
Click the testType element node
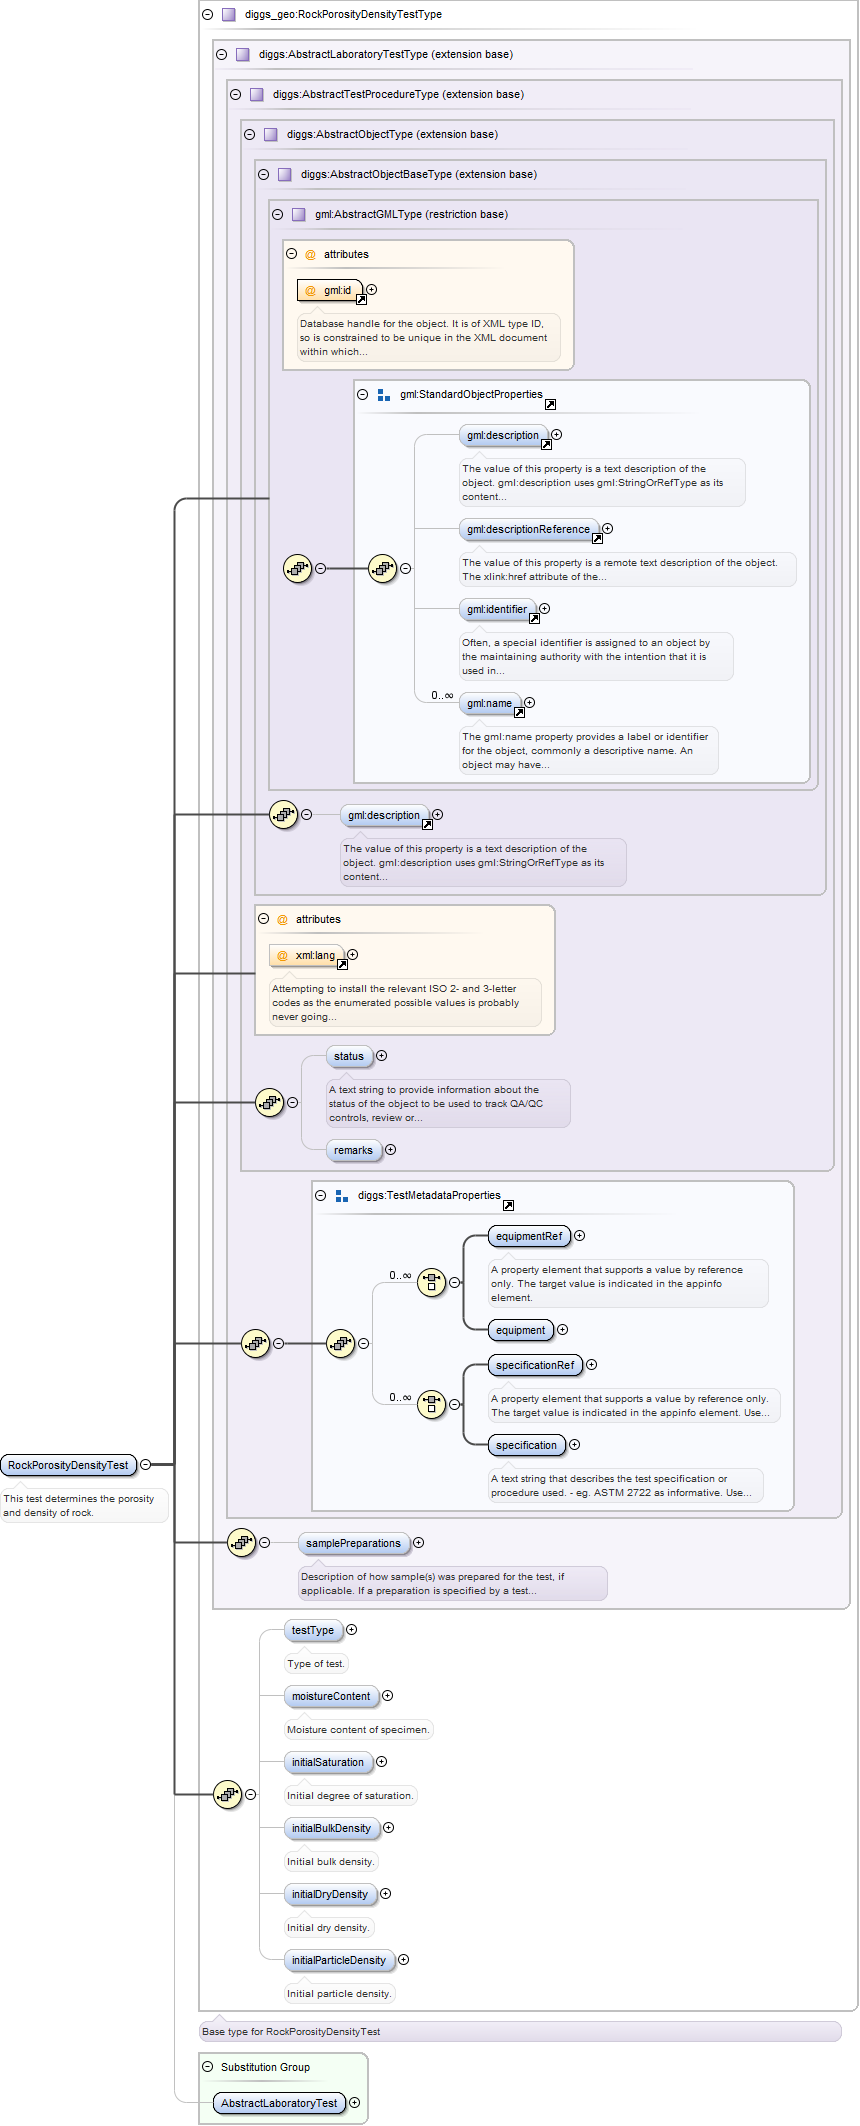[x=313, y=1630]
